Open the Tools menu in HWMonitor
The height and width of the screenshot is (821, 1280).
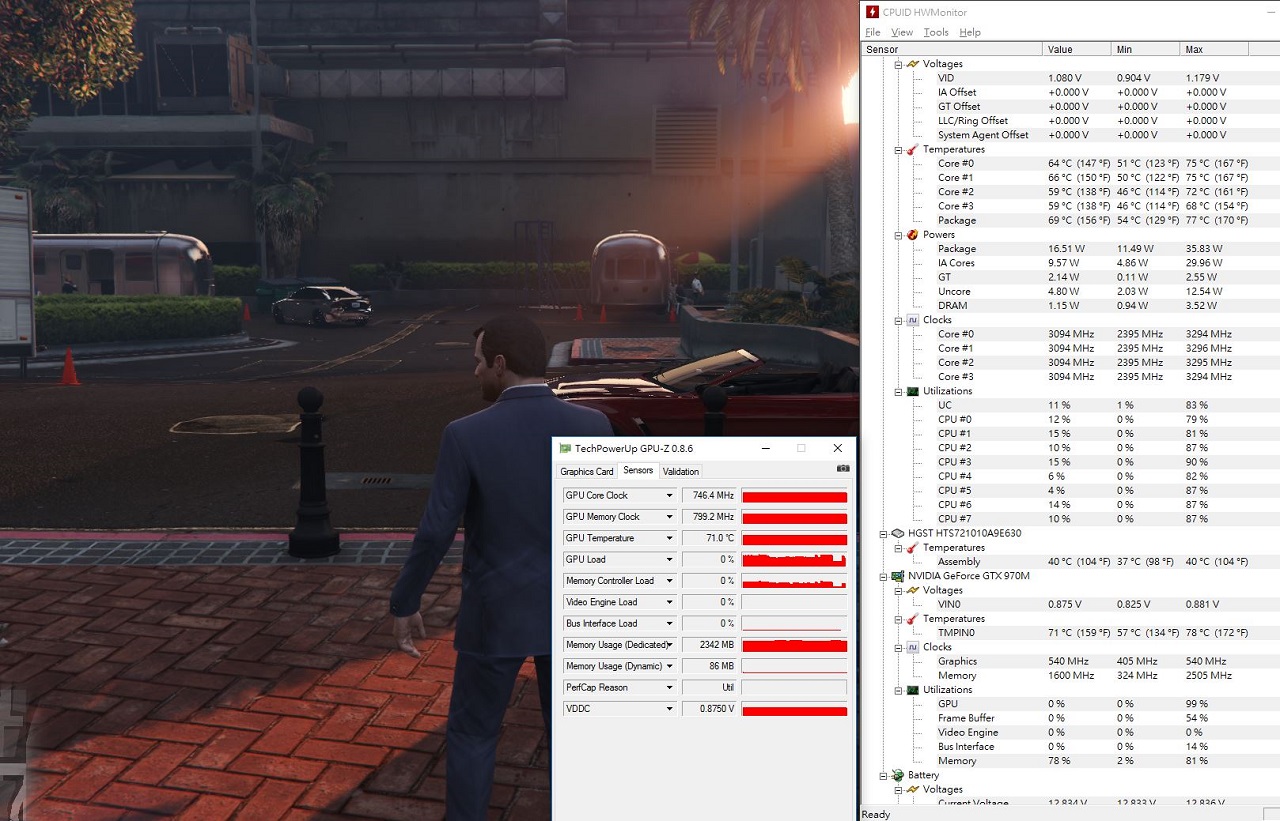click(936, 32)
